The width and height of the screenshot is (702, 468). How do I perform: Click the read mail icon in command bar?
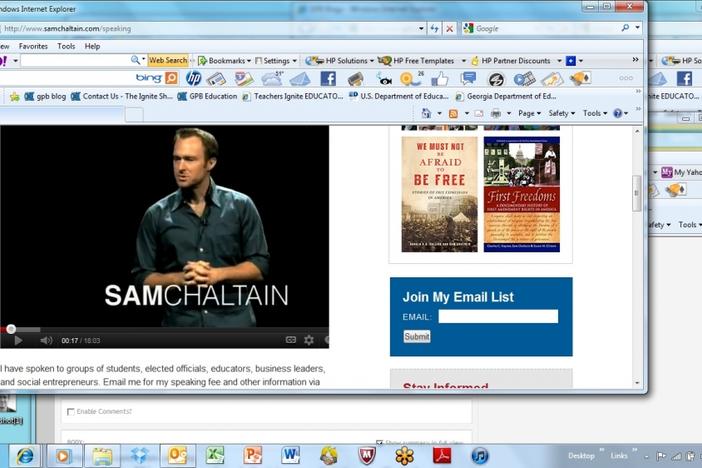[479, 114]
